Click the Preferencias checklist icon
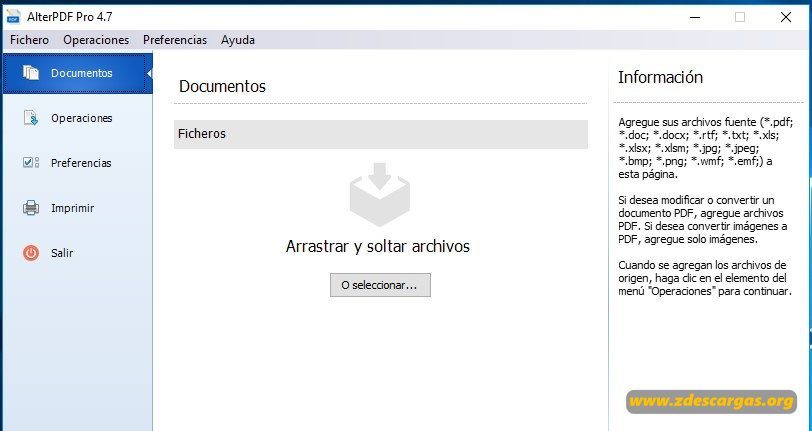This screenshot has width=812, height=431. (x=31, y=163)
